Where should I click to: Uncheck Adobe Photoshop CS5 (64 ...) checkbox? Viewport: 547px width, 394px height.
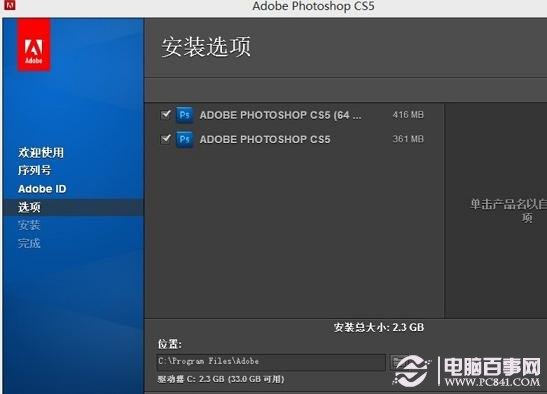(166, 115)
